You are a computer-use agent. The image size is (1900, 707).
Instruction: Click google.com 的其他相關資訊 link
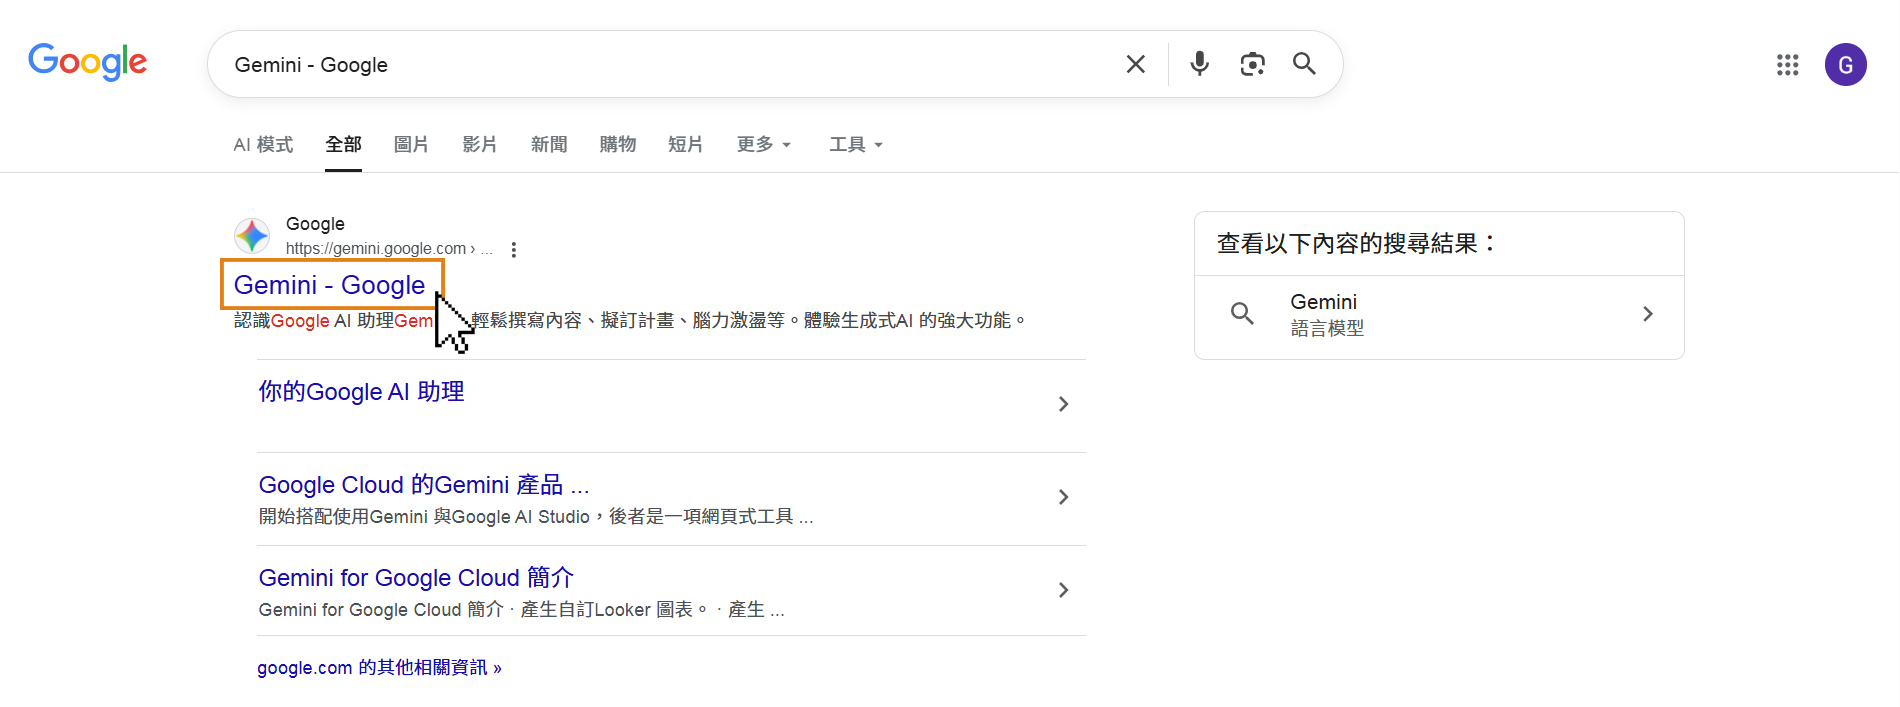click(x=379, y=667)
